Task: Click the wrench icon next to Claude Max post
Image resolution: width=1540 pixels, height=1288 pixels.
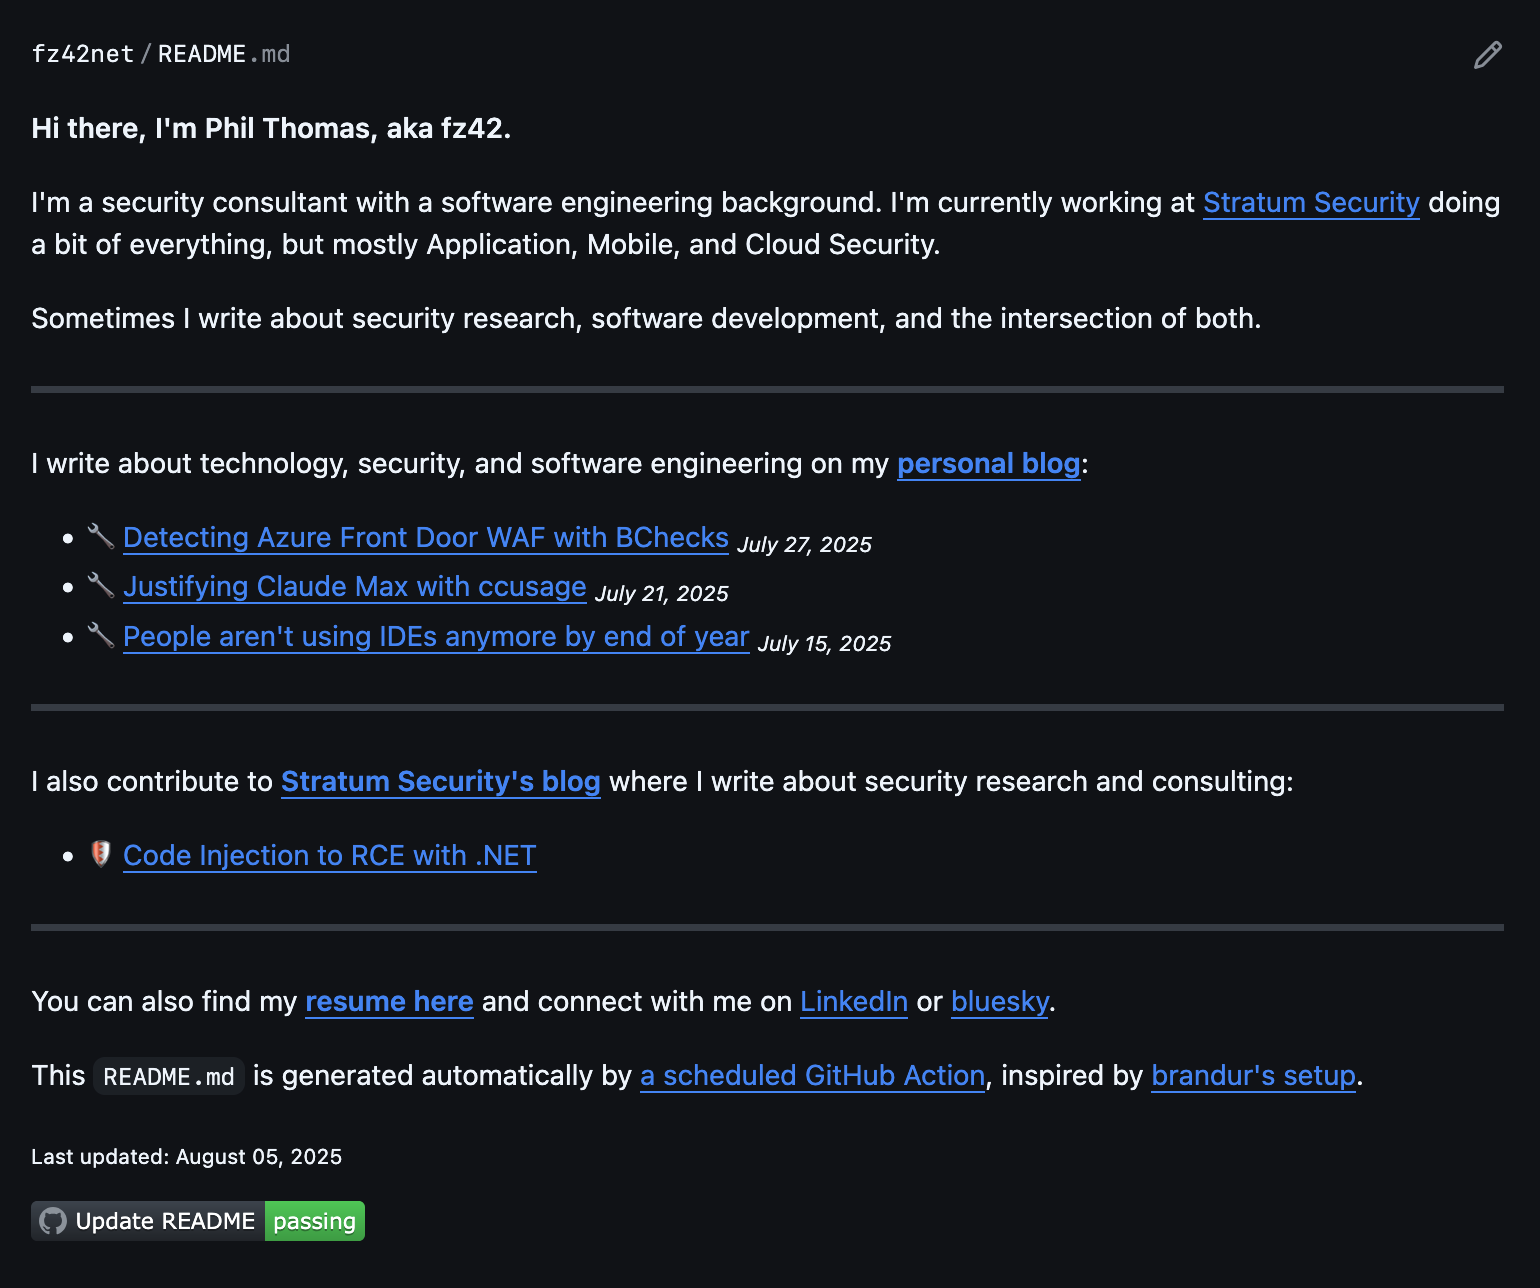Action: point(99,586)
